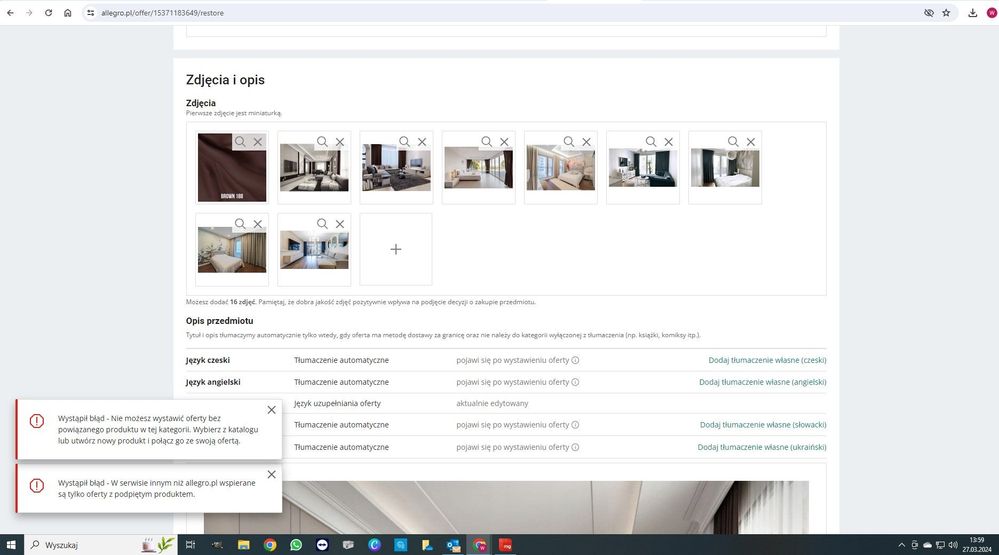
Task: Open browser downloads
Action: pos(973,13)
